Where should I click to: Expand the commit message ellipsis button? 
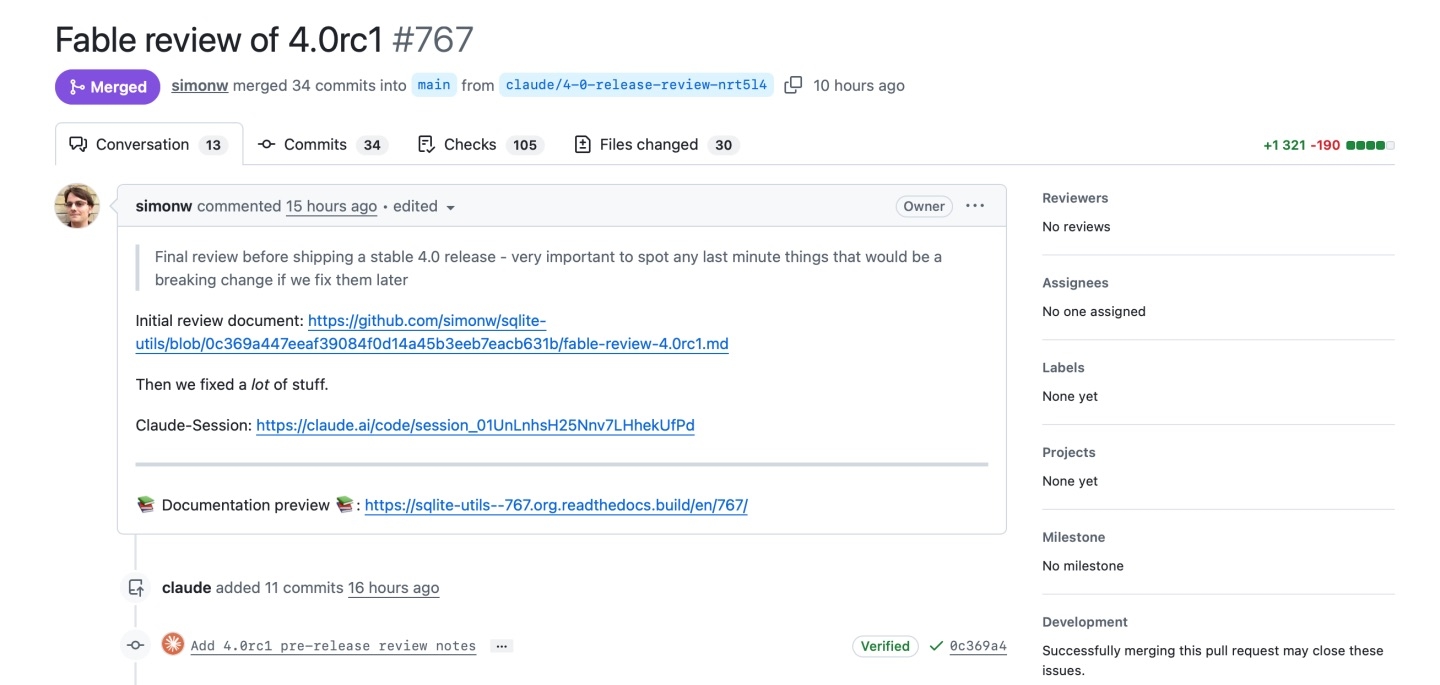[503, 646]
